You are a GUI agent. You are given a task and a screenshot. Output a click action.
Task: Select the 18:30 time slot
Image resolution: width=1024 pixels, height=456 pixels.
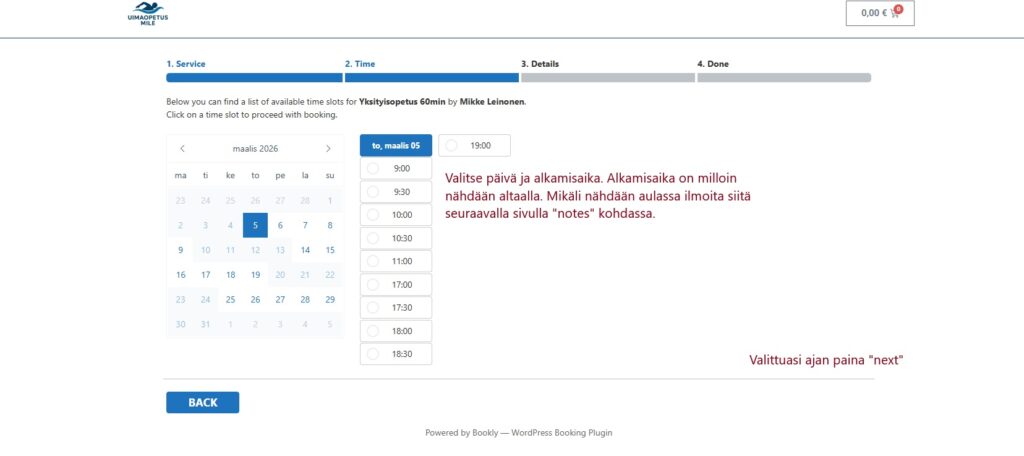coord(396,353)
